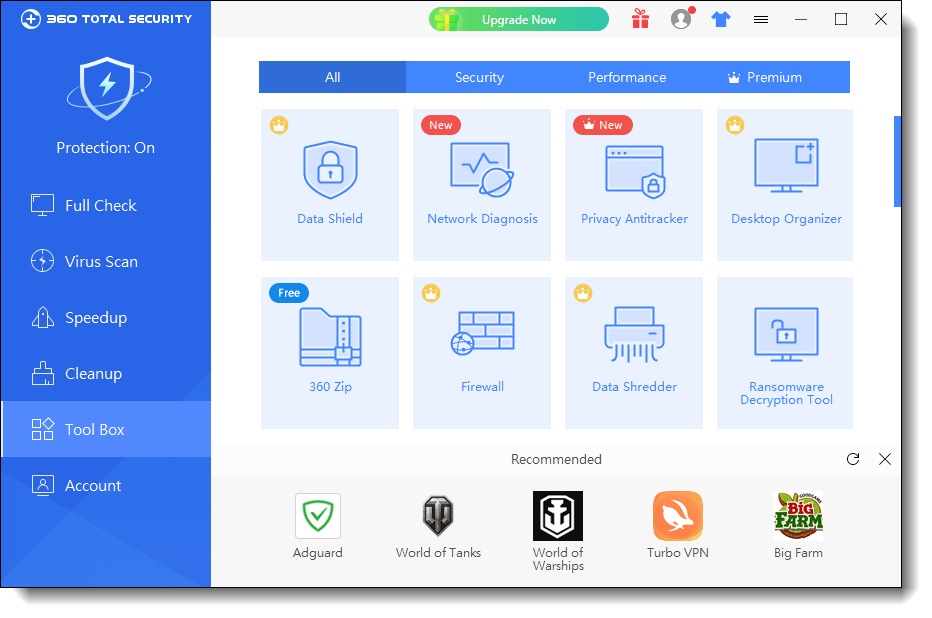Click the Big Farm game icon
This screenshot has height=618, width=932.
[x=798, y=516]
